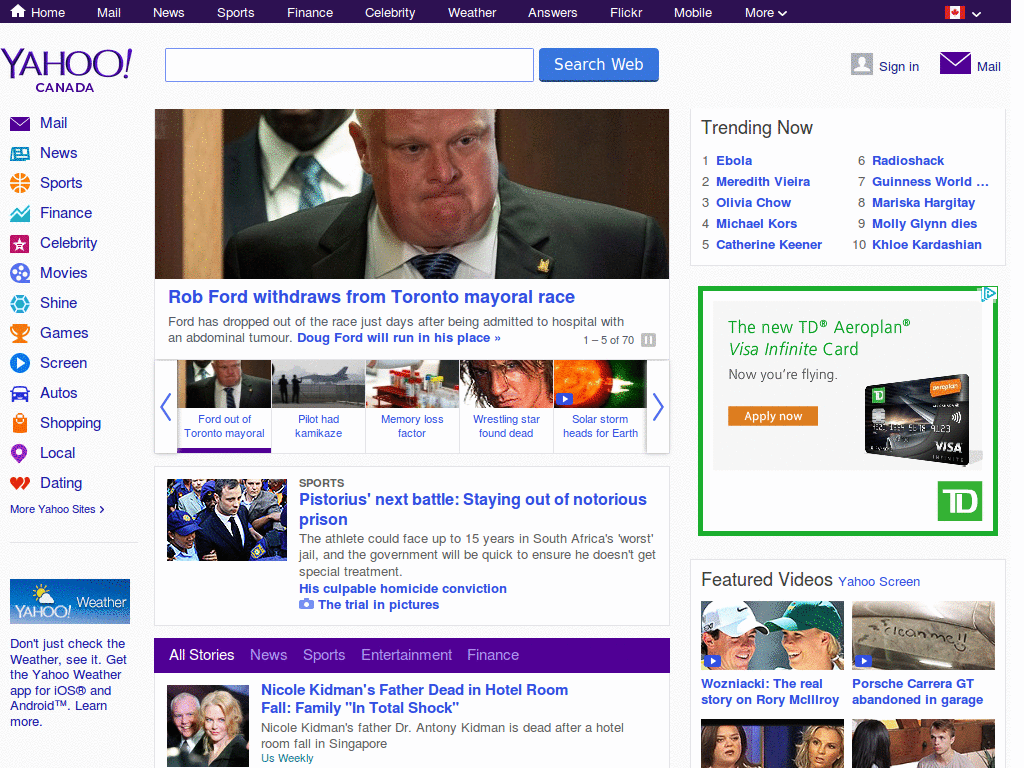Open the Mail envelope icon in the sidebar
The height and width of the screenshot is (768, 1024).
pos(21,123)
